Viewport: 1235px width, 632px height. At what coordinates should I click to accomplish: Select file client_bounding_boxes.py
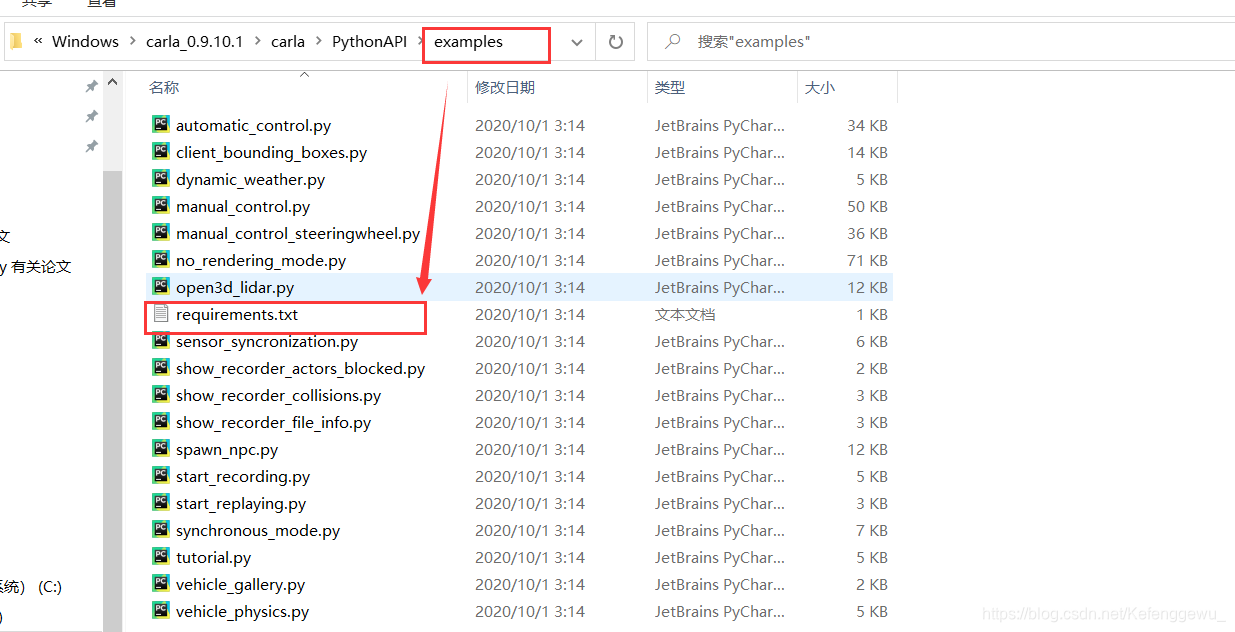coord(271,153)
